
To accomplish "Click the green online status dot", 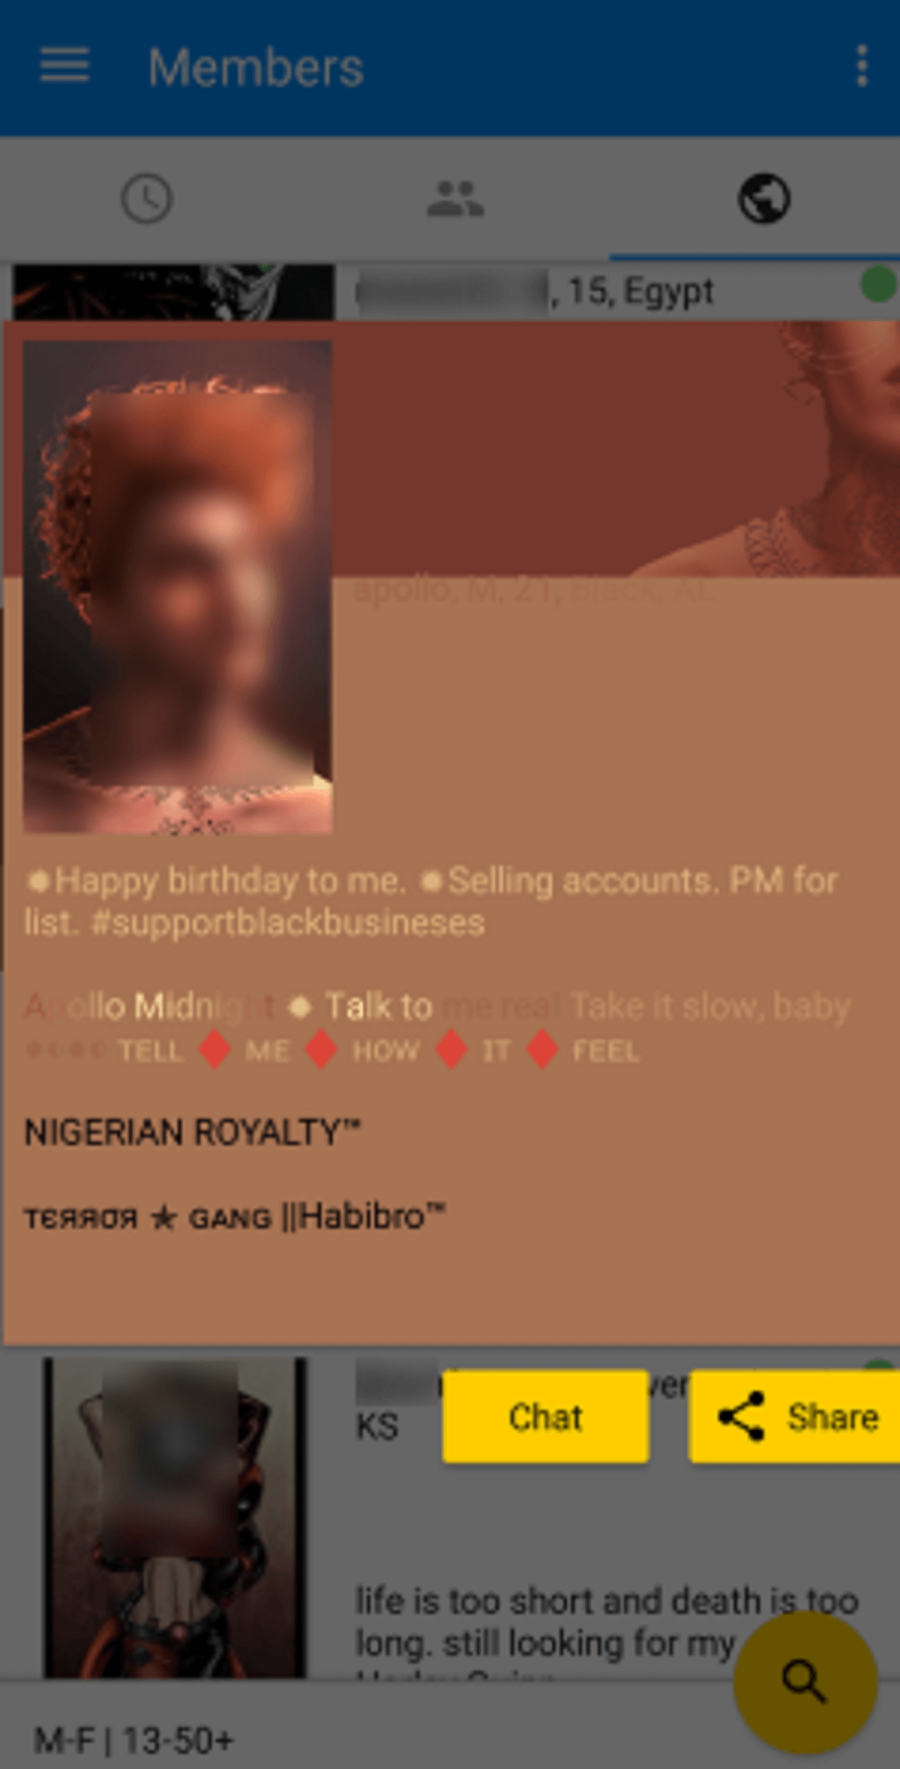I will tap(878, 285).
